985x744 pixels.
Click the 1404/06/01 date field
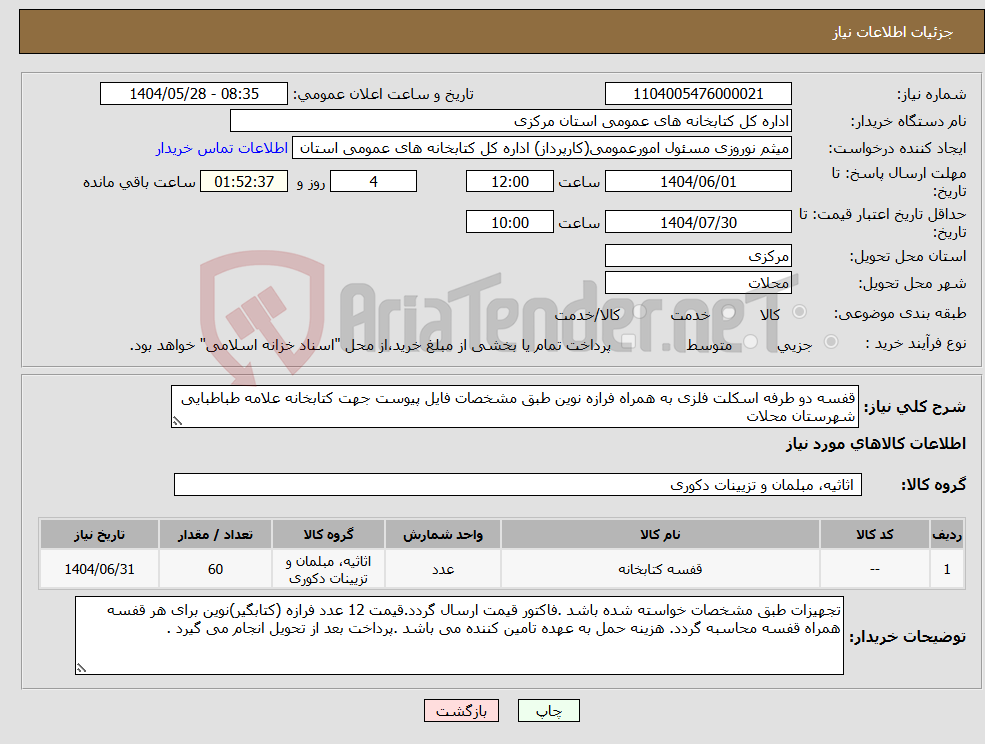[697, 181]
